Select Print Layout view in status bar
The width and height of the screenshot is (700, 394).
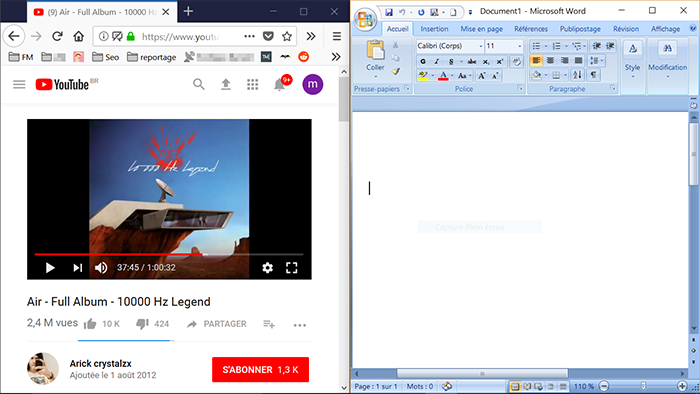tap(515, 386)
